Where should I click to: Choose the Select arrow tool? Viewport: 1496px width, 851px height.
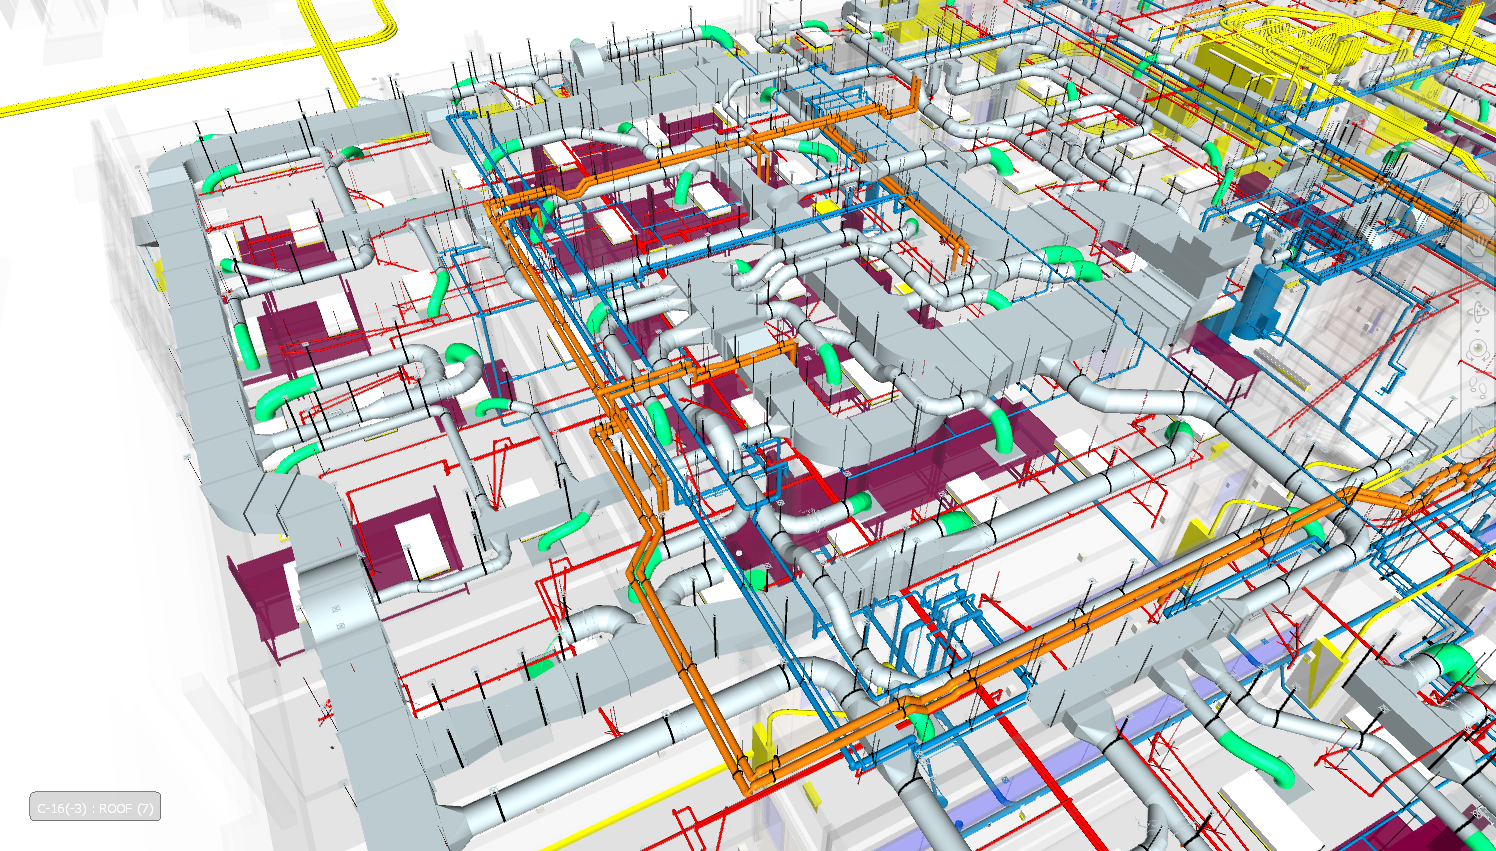point(1478,427)
